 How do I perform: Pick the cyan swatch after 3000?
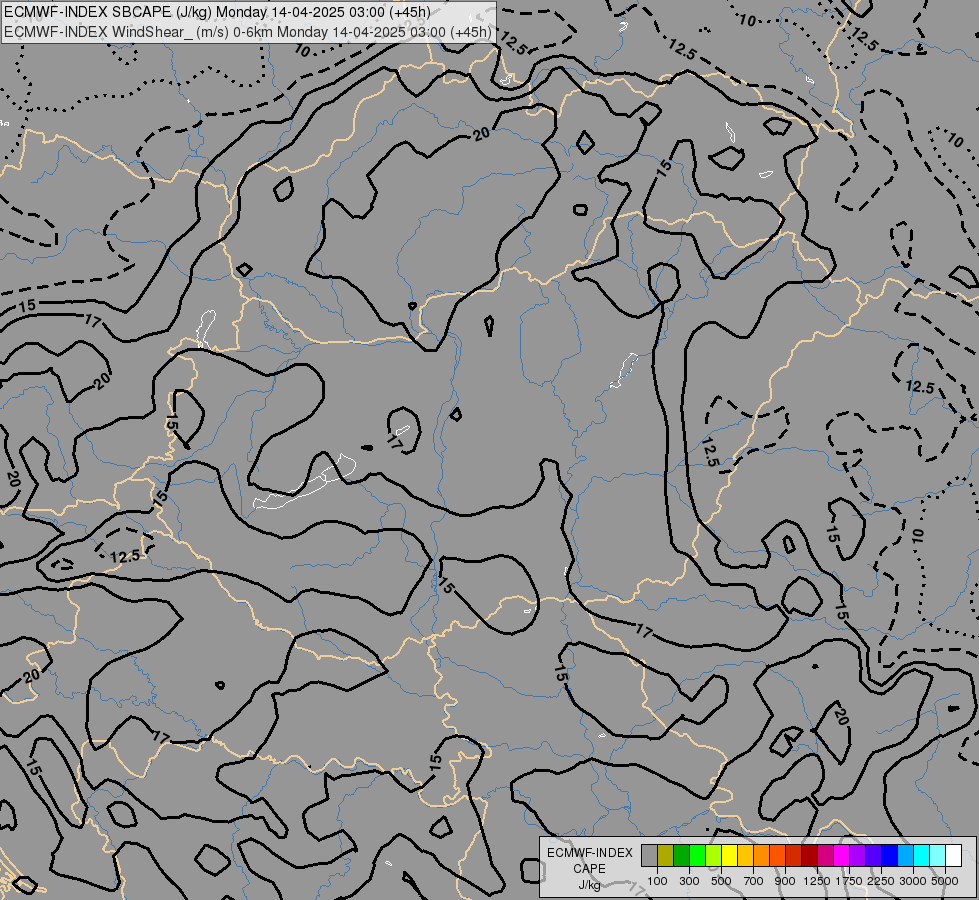(x=922, y=856)
